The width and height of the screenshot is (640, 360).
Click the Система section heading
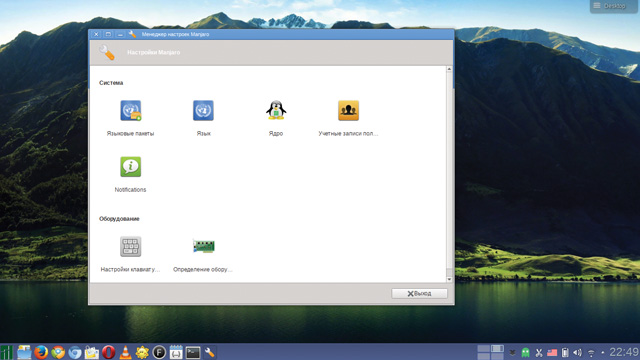111,83
